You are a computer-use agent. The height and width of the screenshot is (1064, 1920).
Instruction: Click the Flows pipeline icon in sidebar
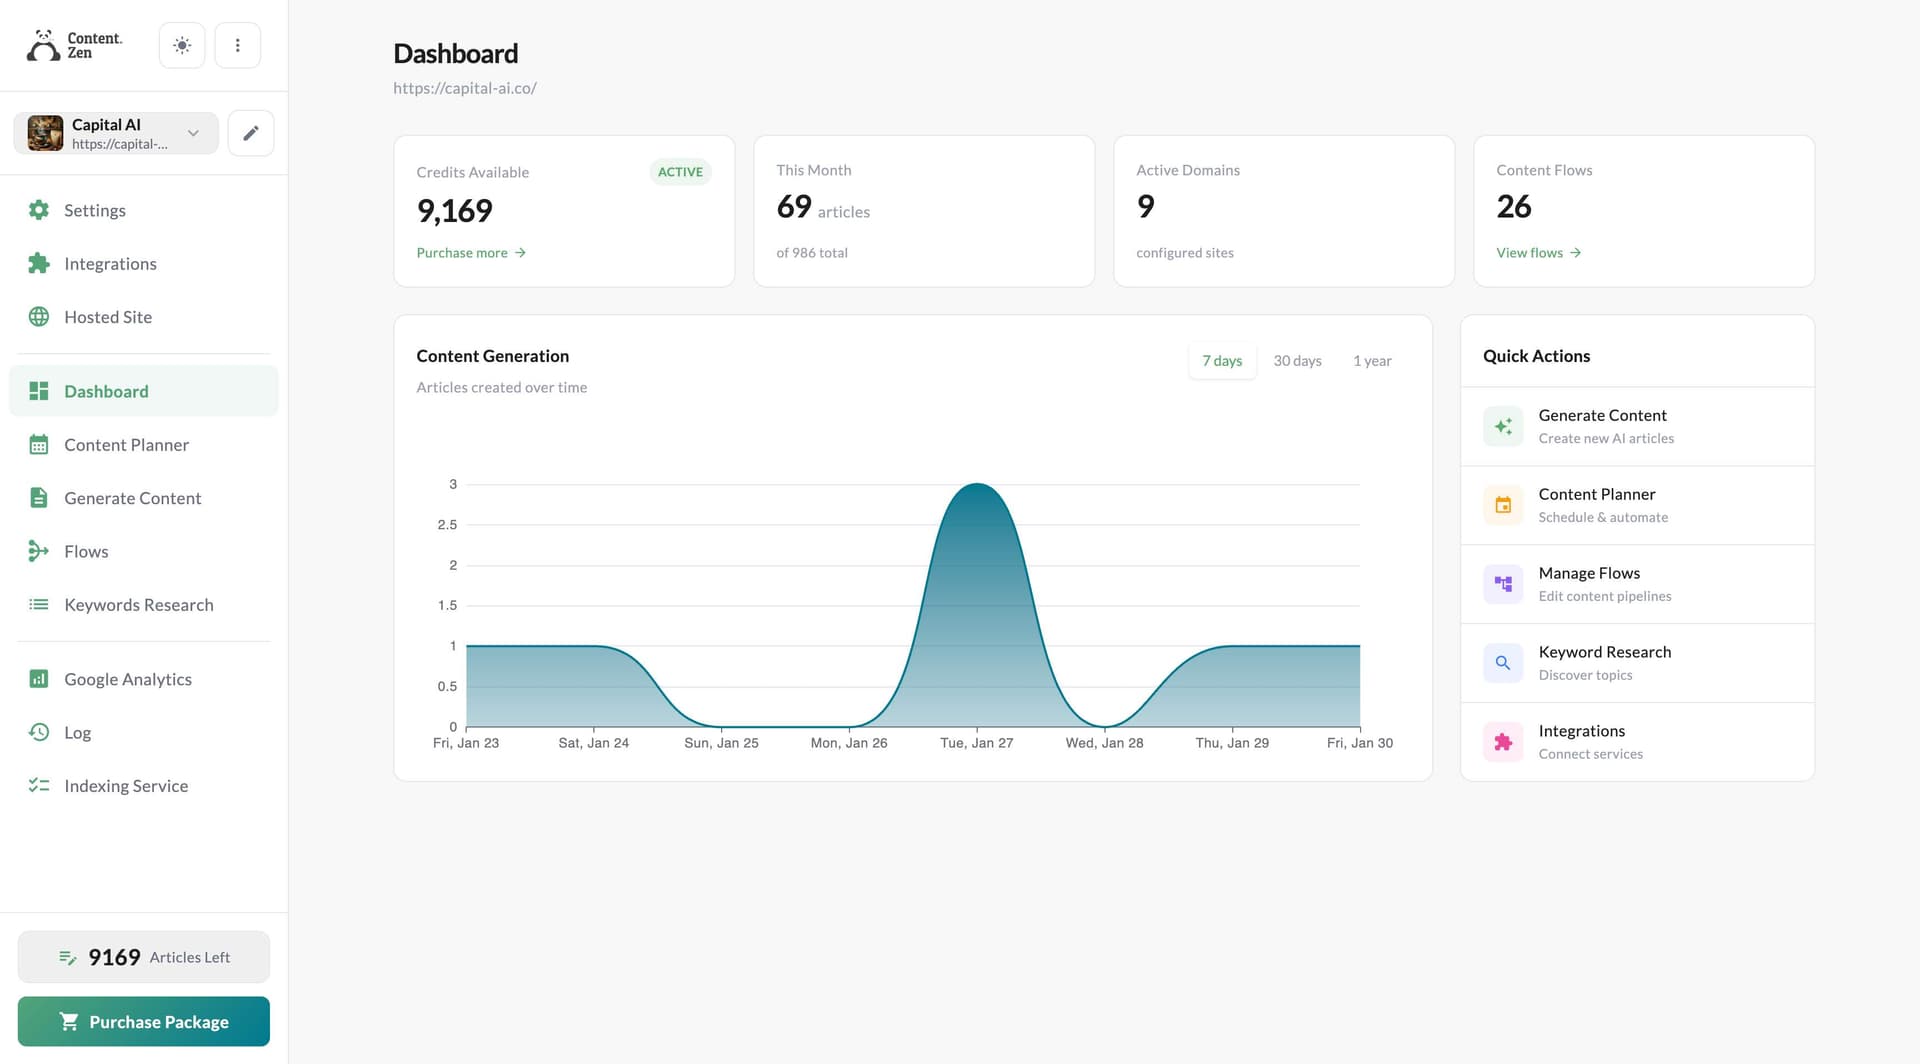(38, 551)
